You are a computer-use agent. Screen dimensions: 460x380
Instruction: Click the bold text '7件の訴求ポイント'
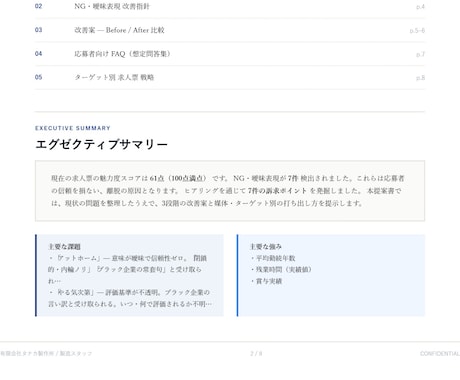click(277, 191)
